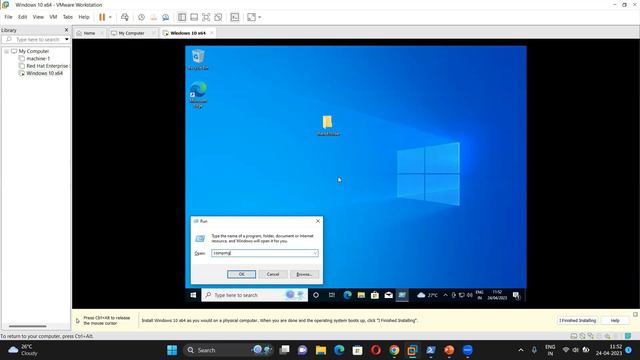Click Help button in the yellow install bar
The image size is (640, 360).
point(615,321)
